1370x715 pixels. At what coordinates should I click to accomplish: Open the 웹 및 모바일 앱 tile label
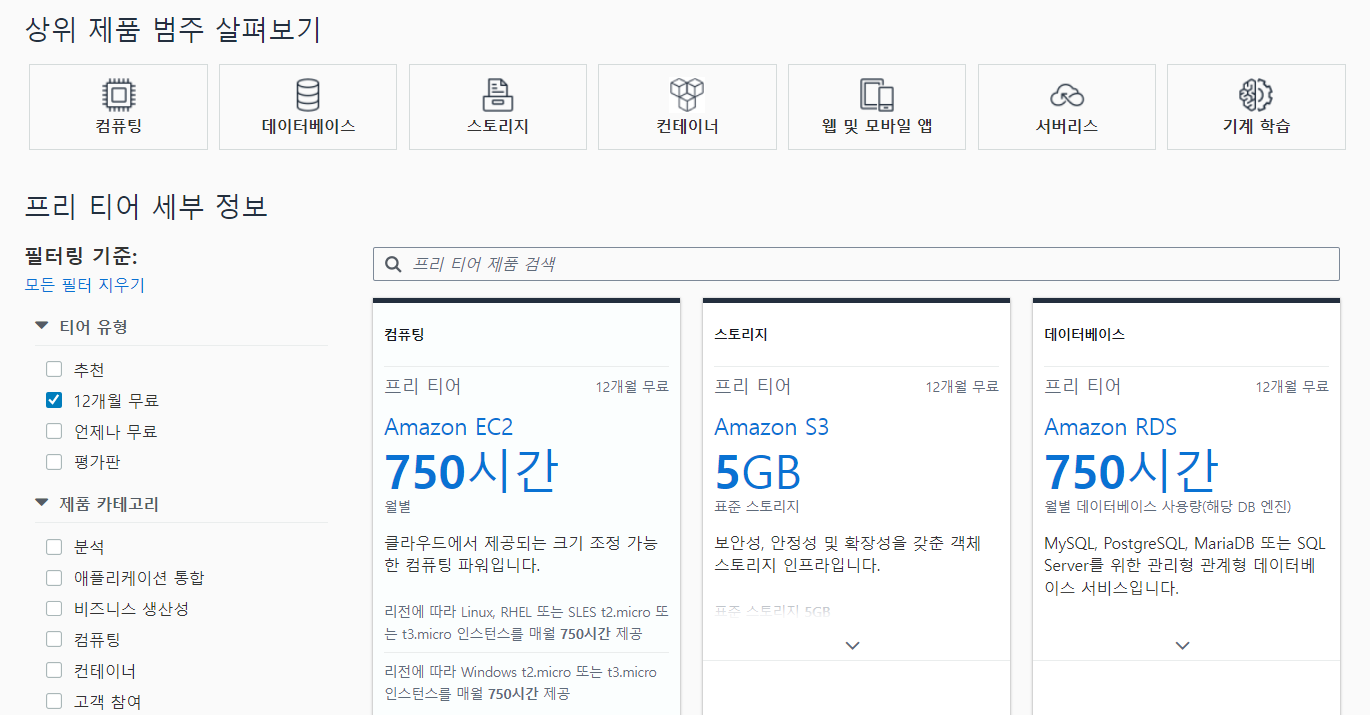pyautogui.click(x=877, y=126)
